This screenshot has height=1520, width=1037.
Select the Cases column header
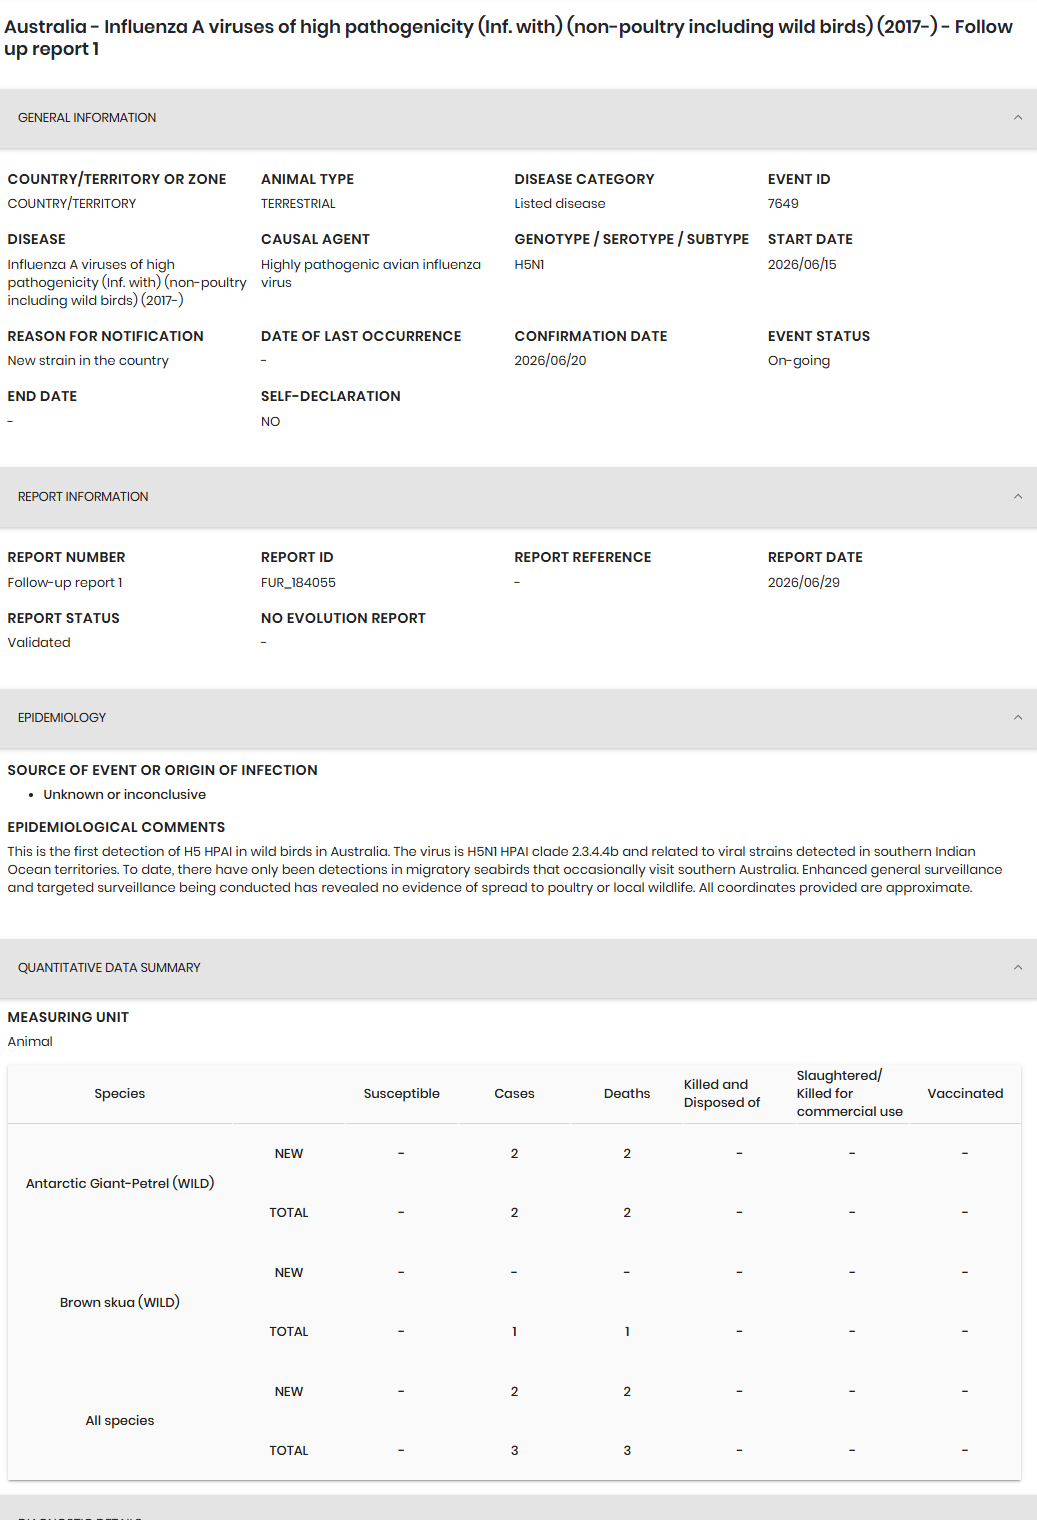[x=514, y=1094]
